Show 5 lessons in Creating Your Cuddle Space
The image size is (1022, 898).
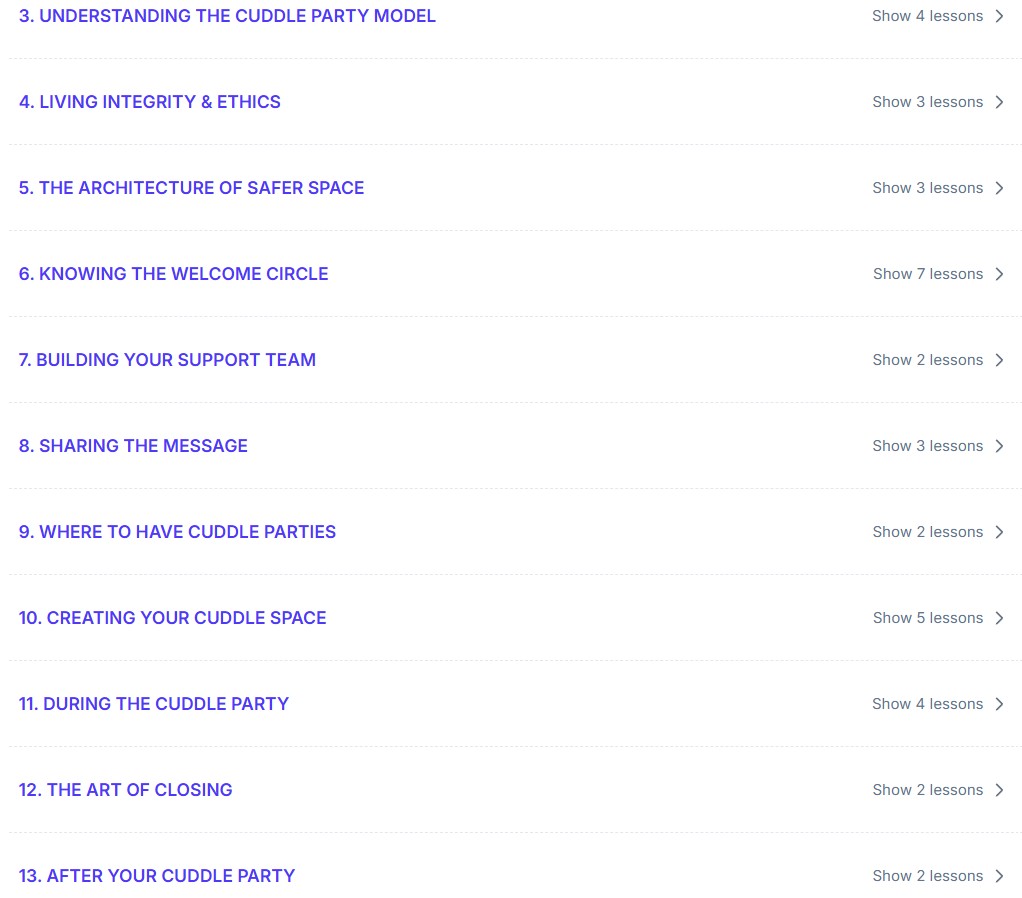pyautogui.click(x=927, y=618)
